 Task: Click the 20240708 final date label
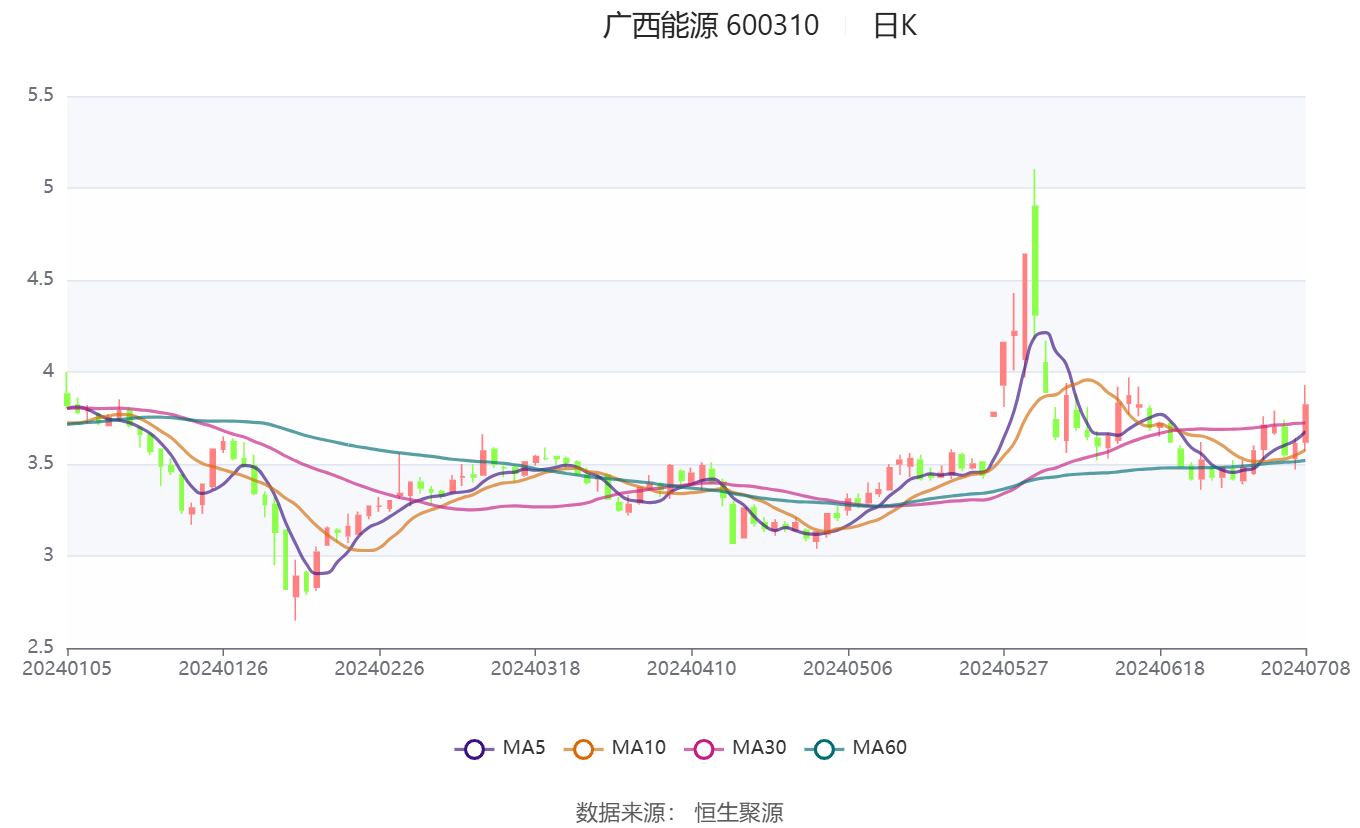coord(1305,668)
